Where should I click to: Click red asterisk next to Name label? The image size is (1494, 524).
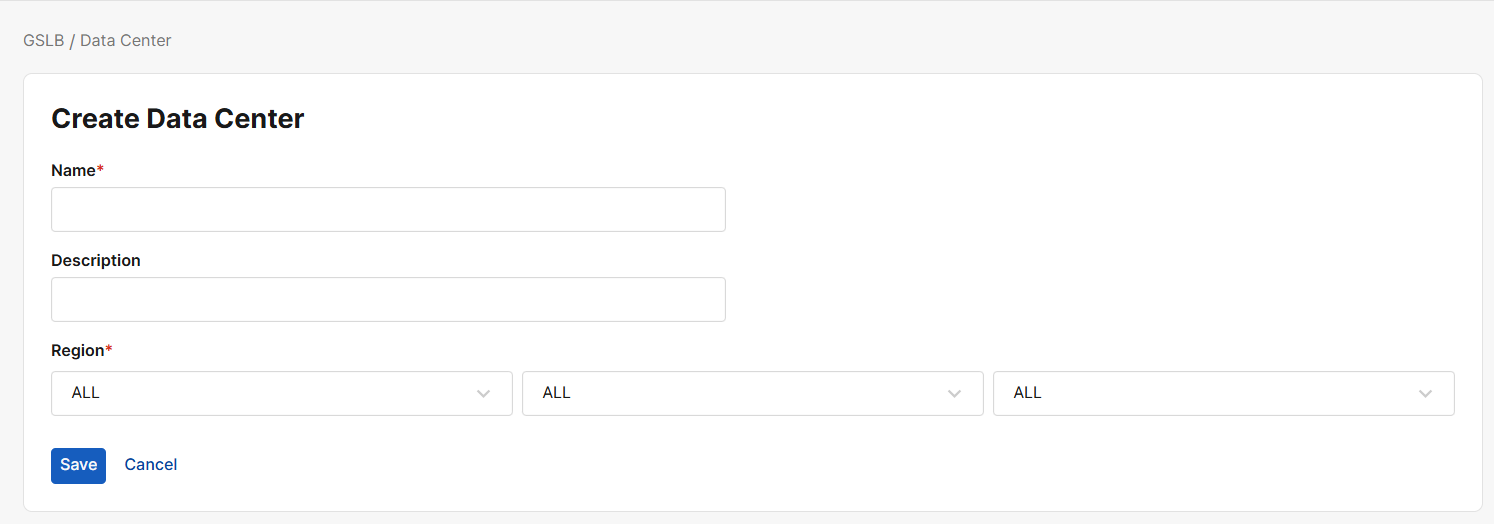100,169
